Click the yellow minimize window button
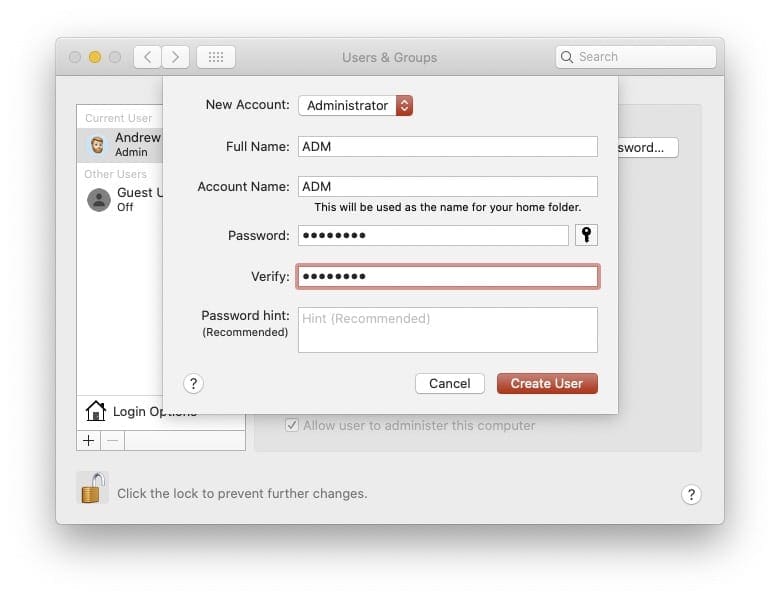 [x=95, y=57]
